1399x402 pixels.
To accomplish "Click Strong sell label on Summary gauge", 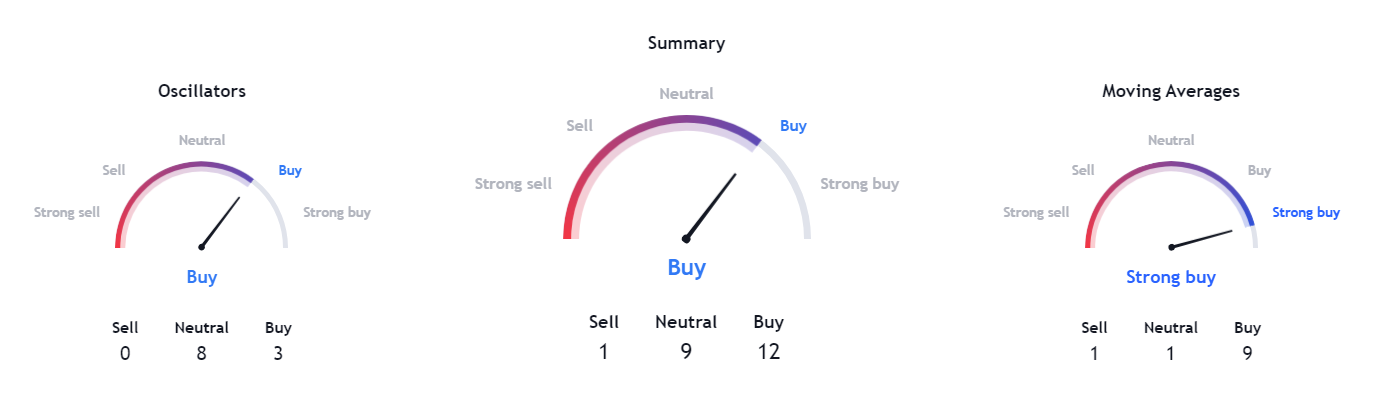I will [x=513, y=184].
